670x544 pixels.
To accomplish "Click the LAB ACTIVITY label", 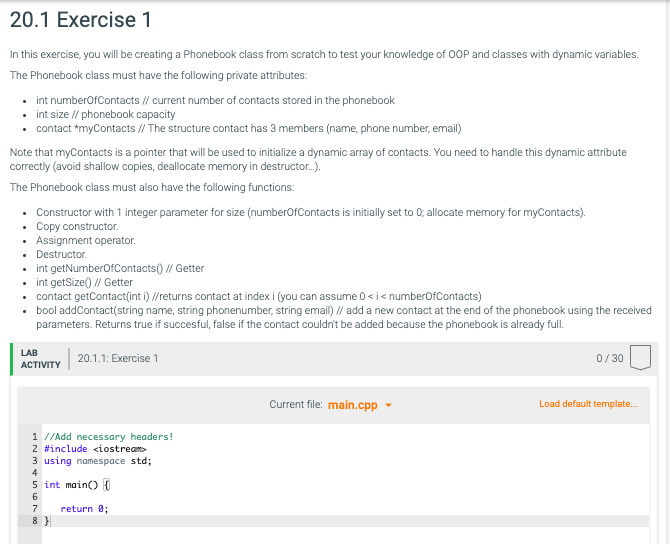I will point(41,359).
